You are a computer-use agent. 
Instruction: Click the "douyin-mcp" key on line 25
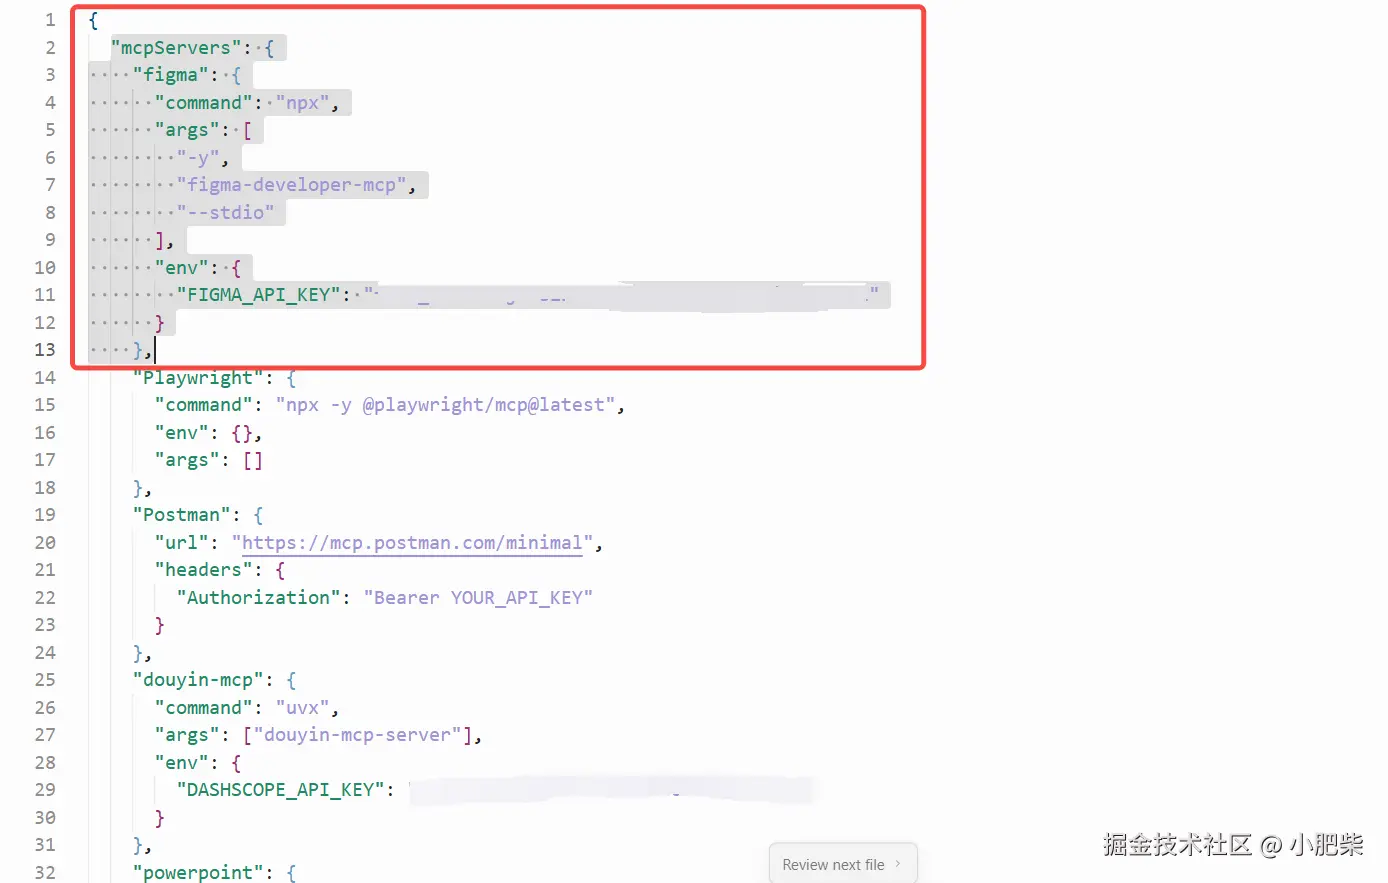[198, 680]
